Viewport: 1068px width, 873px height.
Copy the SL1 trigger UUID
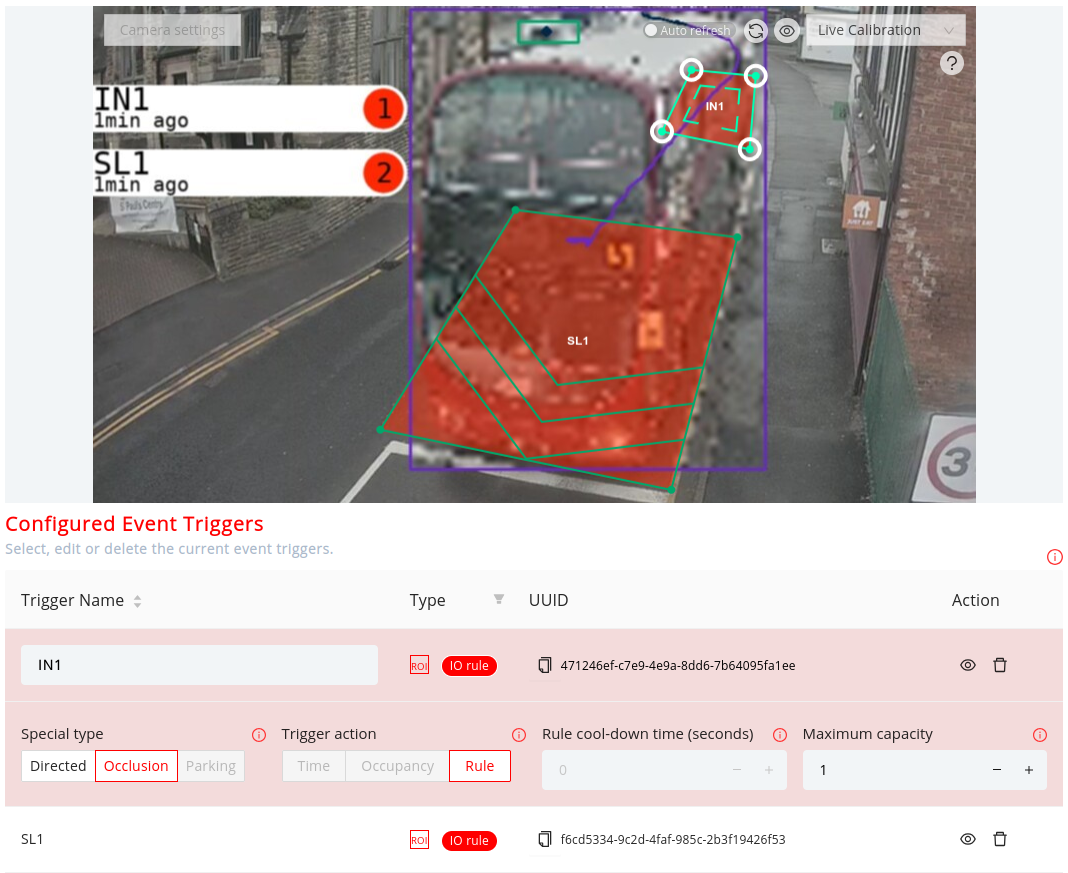[x=544, y=840]
